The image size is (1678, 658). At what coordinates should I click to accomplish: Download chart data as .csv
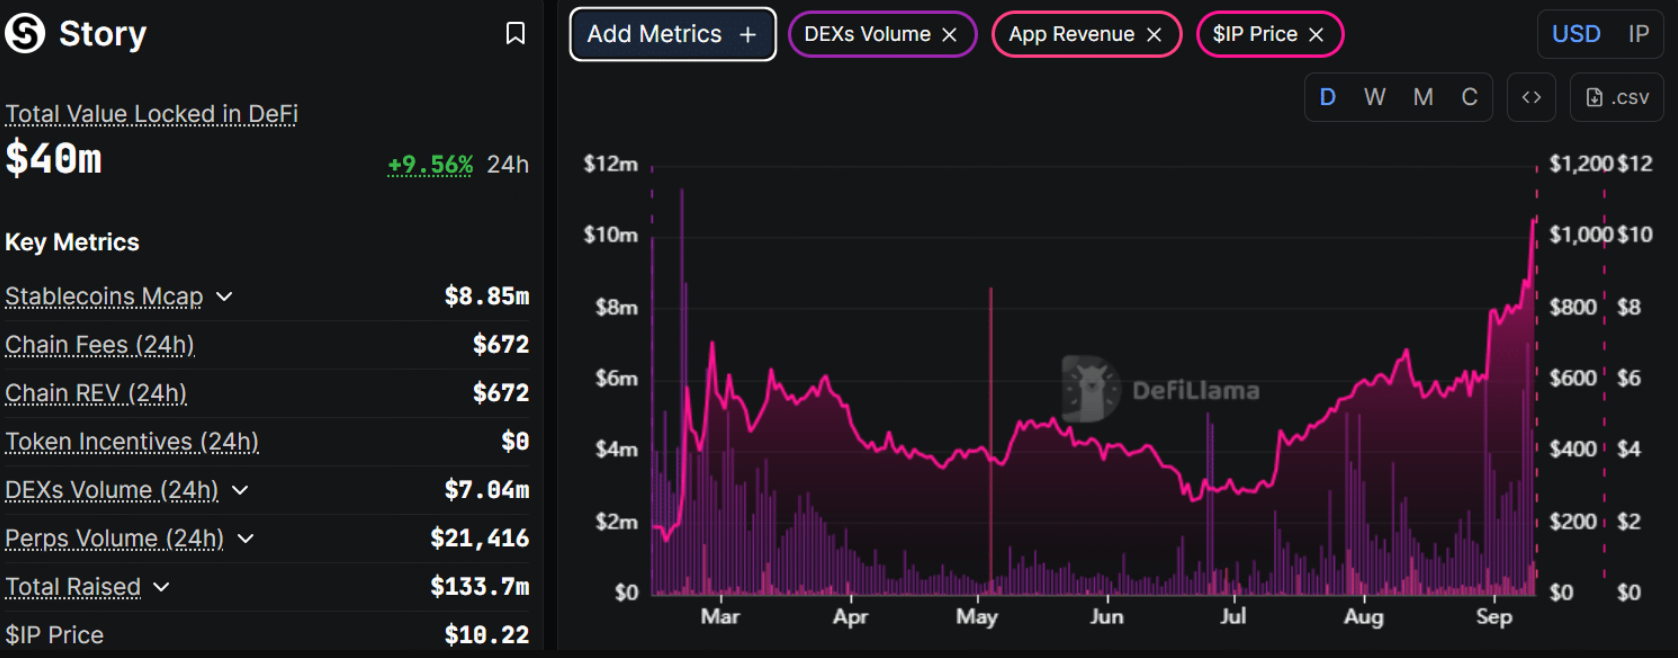pyautogui.click(x=1617, y=97)
